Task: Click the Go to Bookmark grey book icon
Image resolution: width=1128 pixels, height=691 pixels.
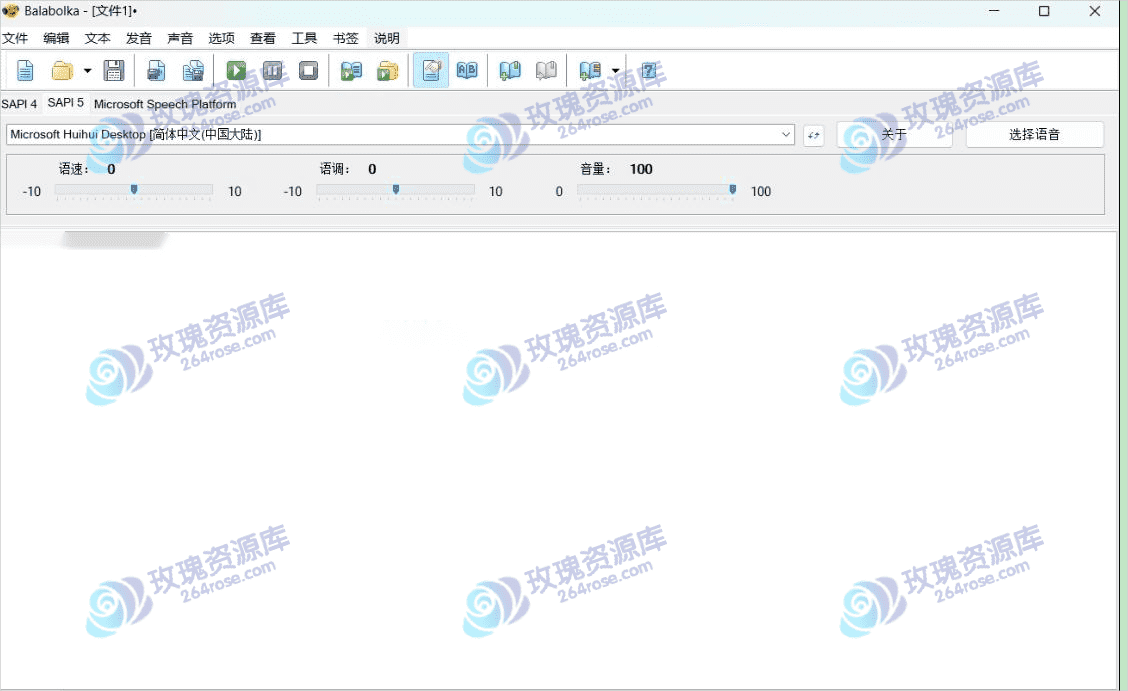Action: 546,70
